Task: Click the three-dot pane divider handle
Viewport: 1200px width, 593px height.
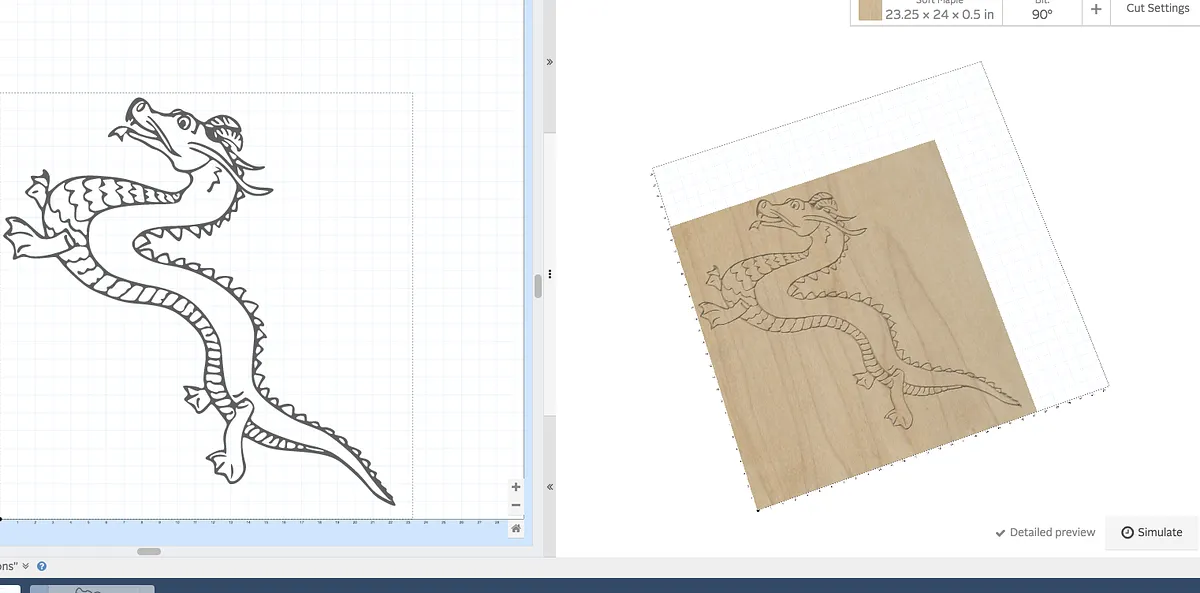Action: pyautogui.click(x=549, y=273)
